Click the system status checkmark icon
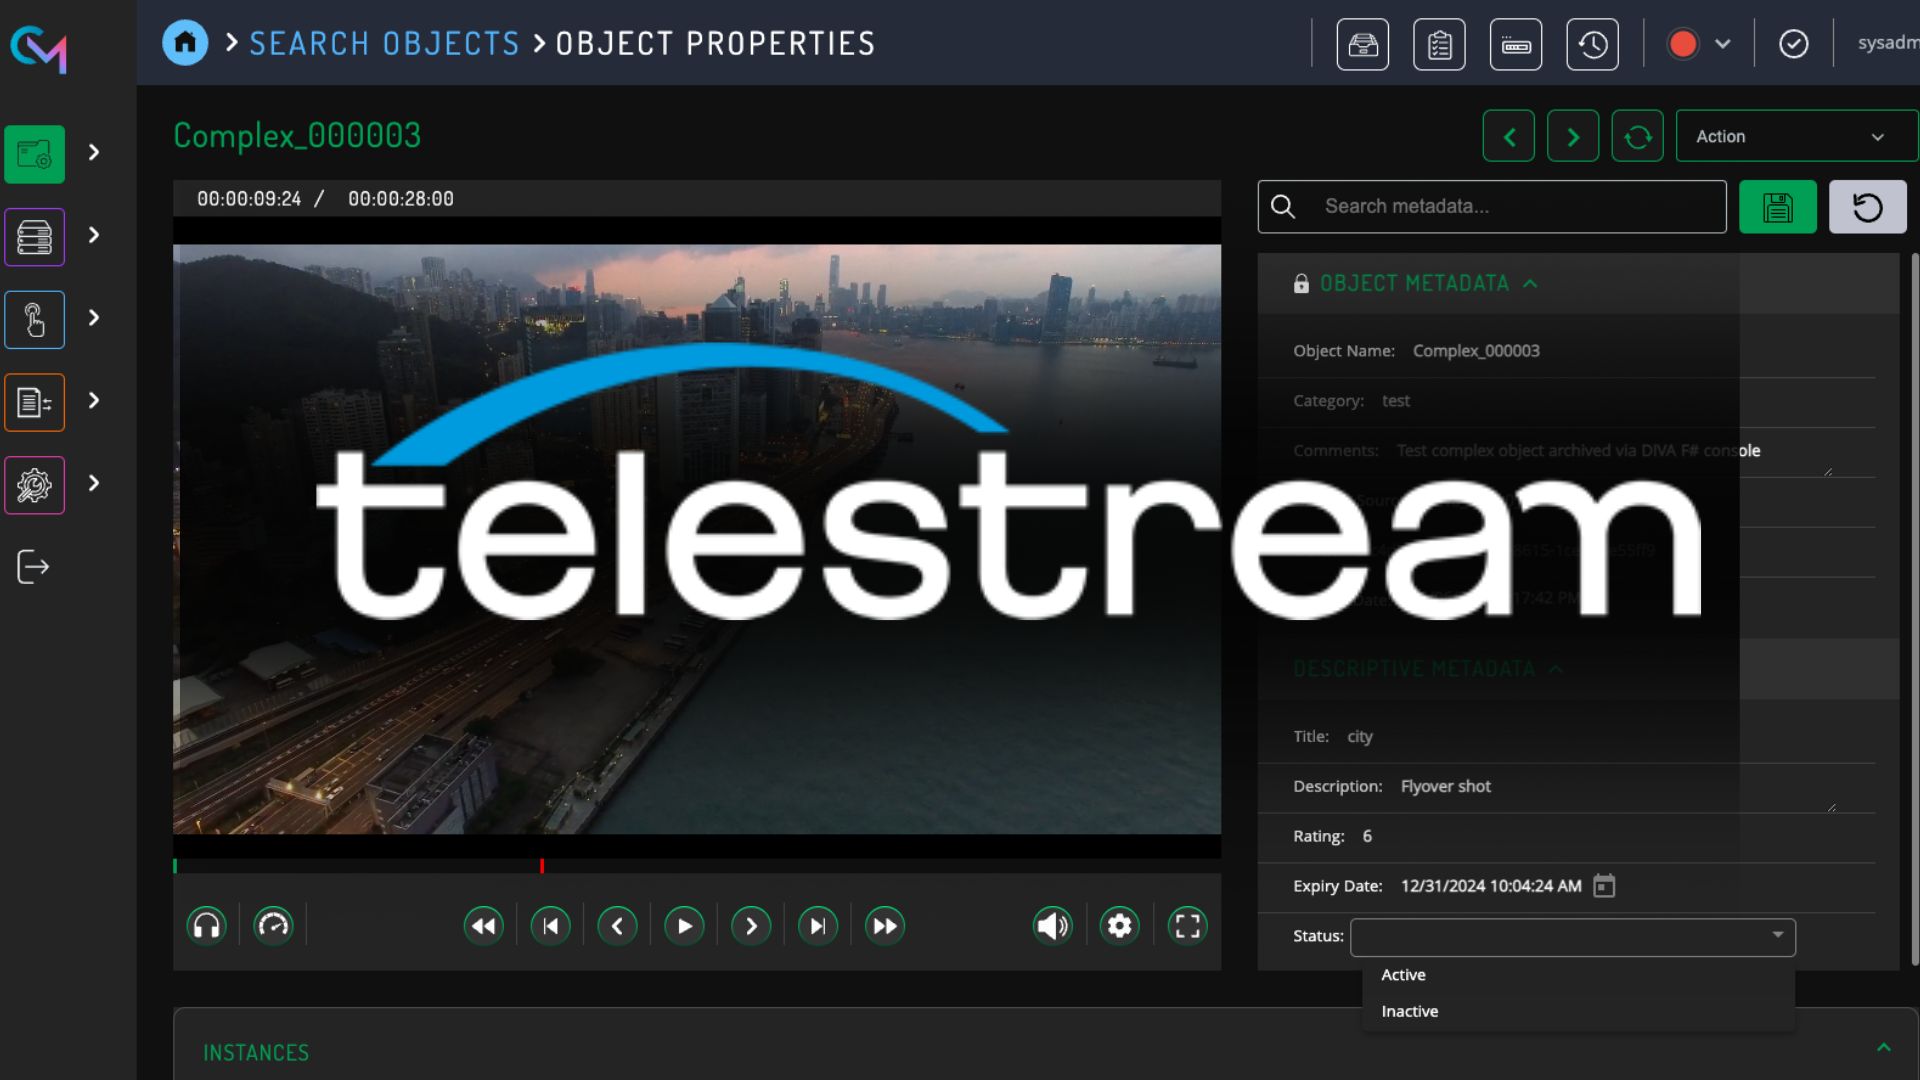1920x1080 pixels. [x=1792, y=43]
